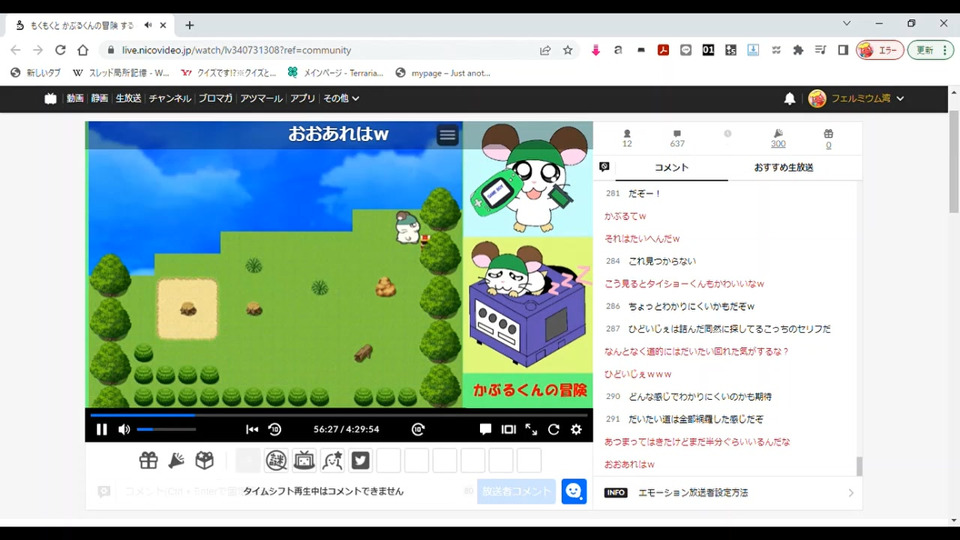The image size is (960, 540).
Task: Expand the エモーション放送者設定方法 info chevron
Action: click(x=850, y=493)
